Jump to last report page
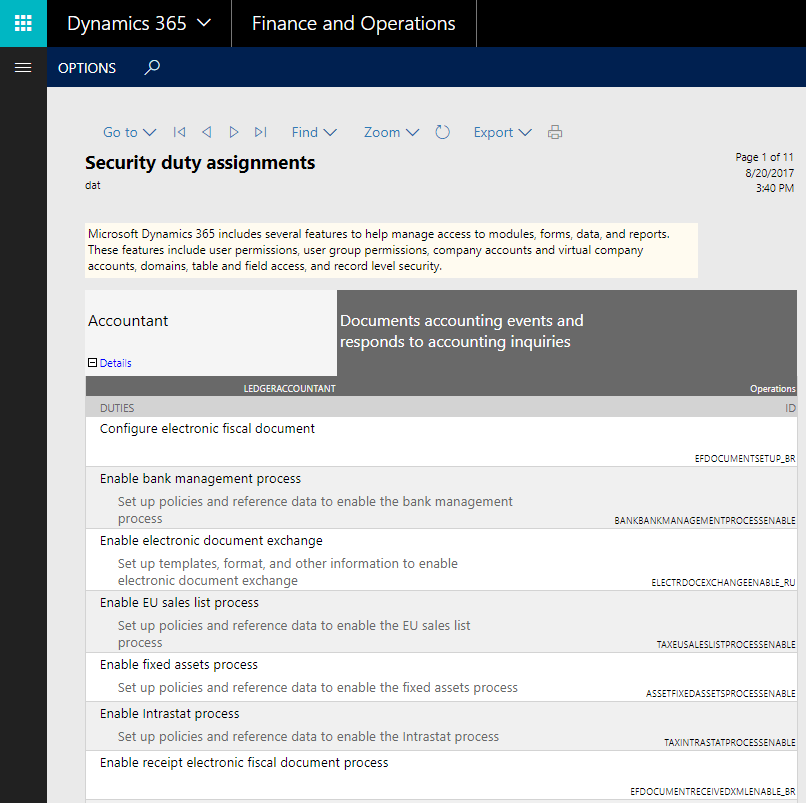Screen dimensions: 806x803 coord(261,132)
